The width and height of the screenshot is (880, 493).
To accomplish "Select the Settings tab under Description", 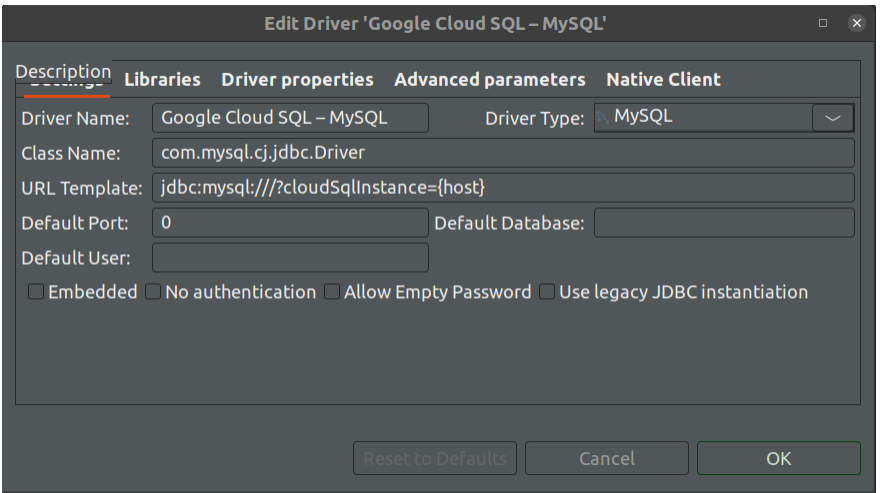I will pos(66,87).
